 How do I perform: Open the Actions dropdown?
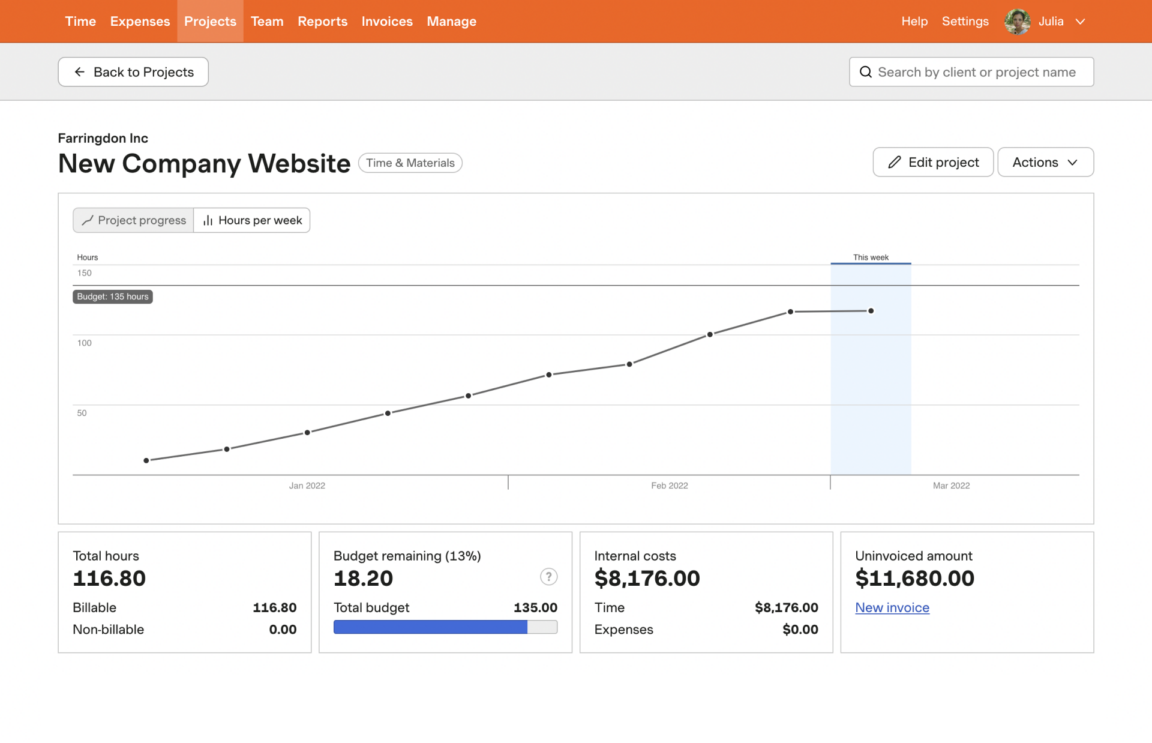(1045, 161)
